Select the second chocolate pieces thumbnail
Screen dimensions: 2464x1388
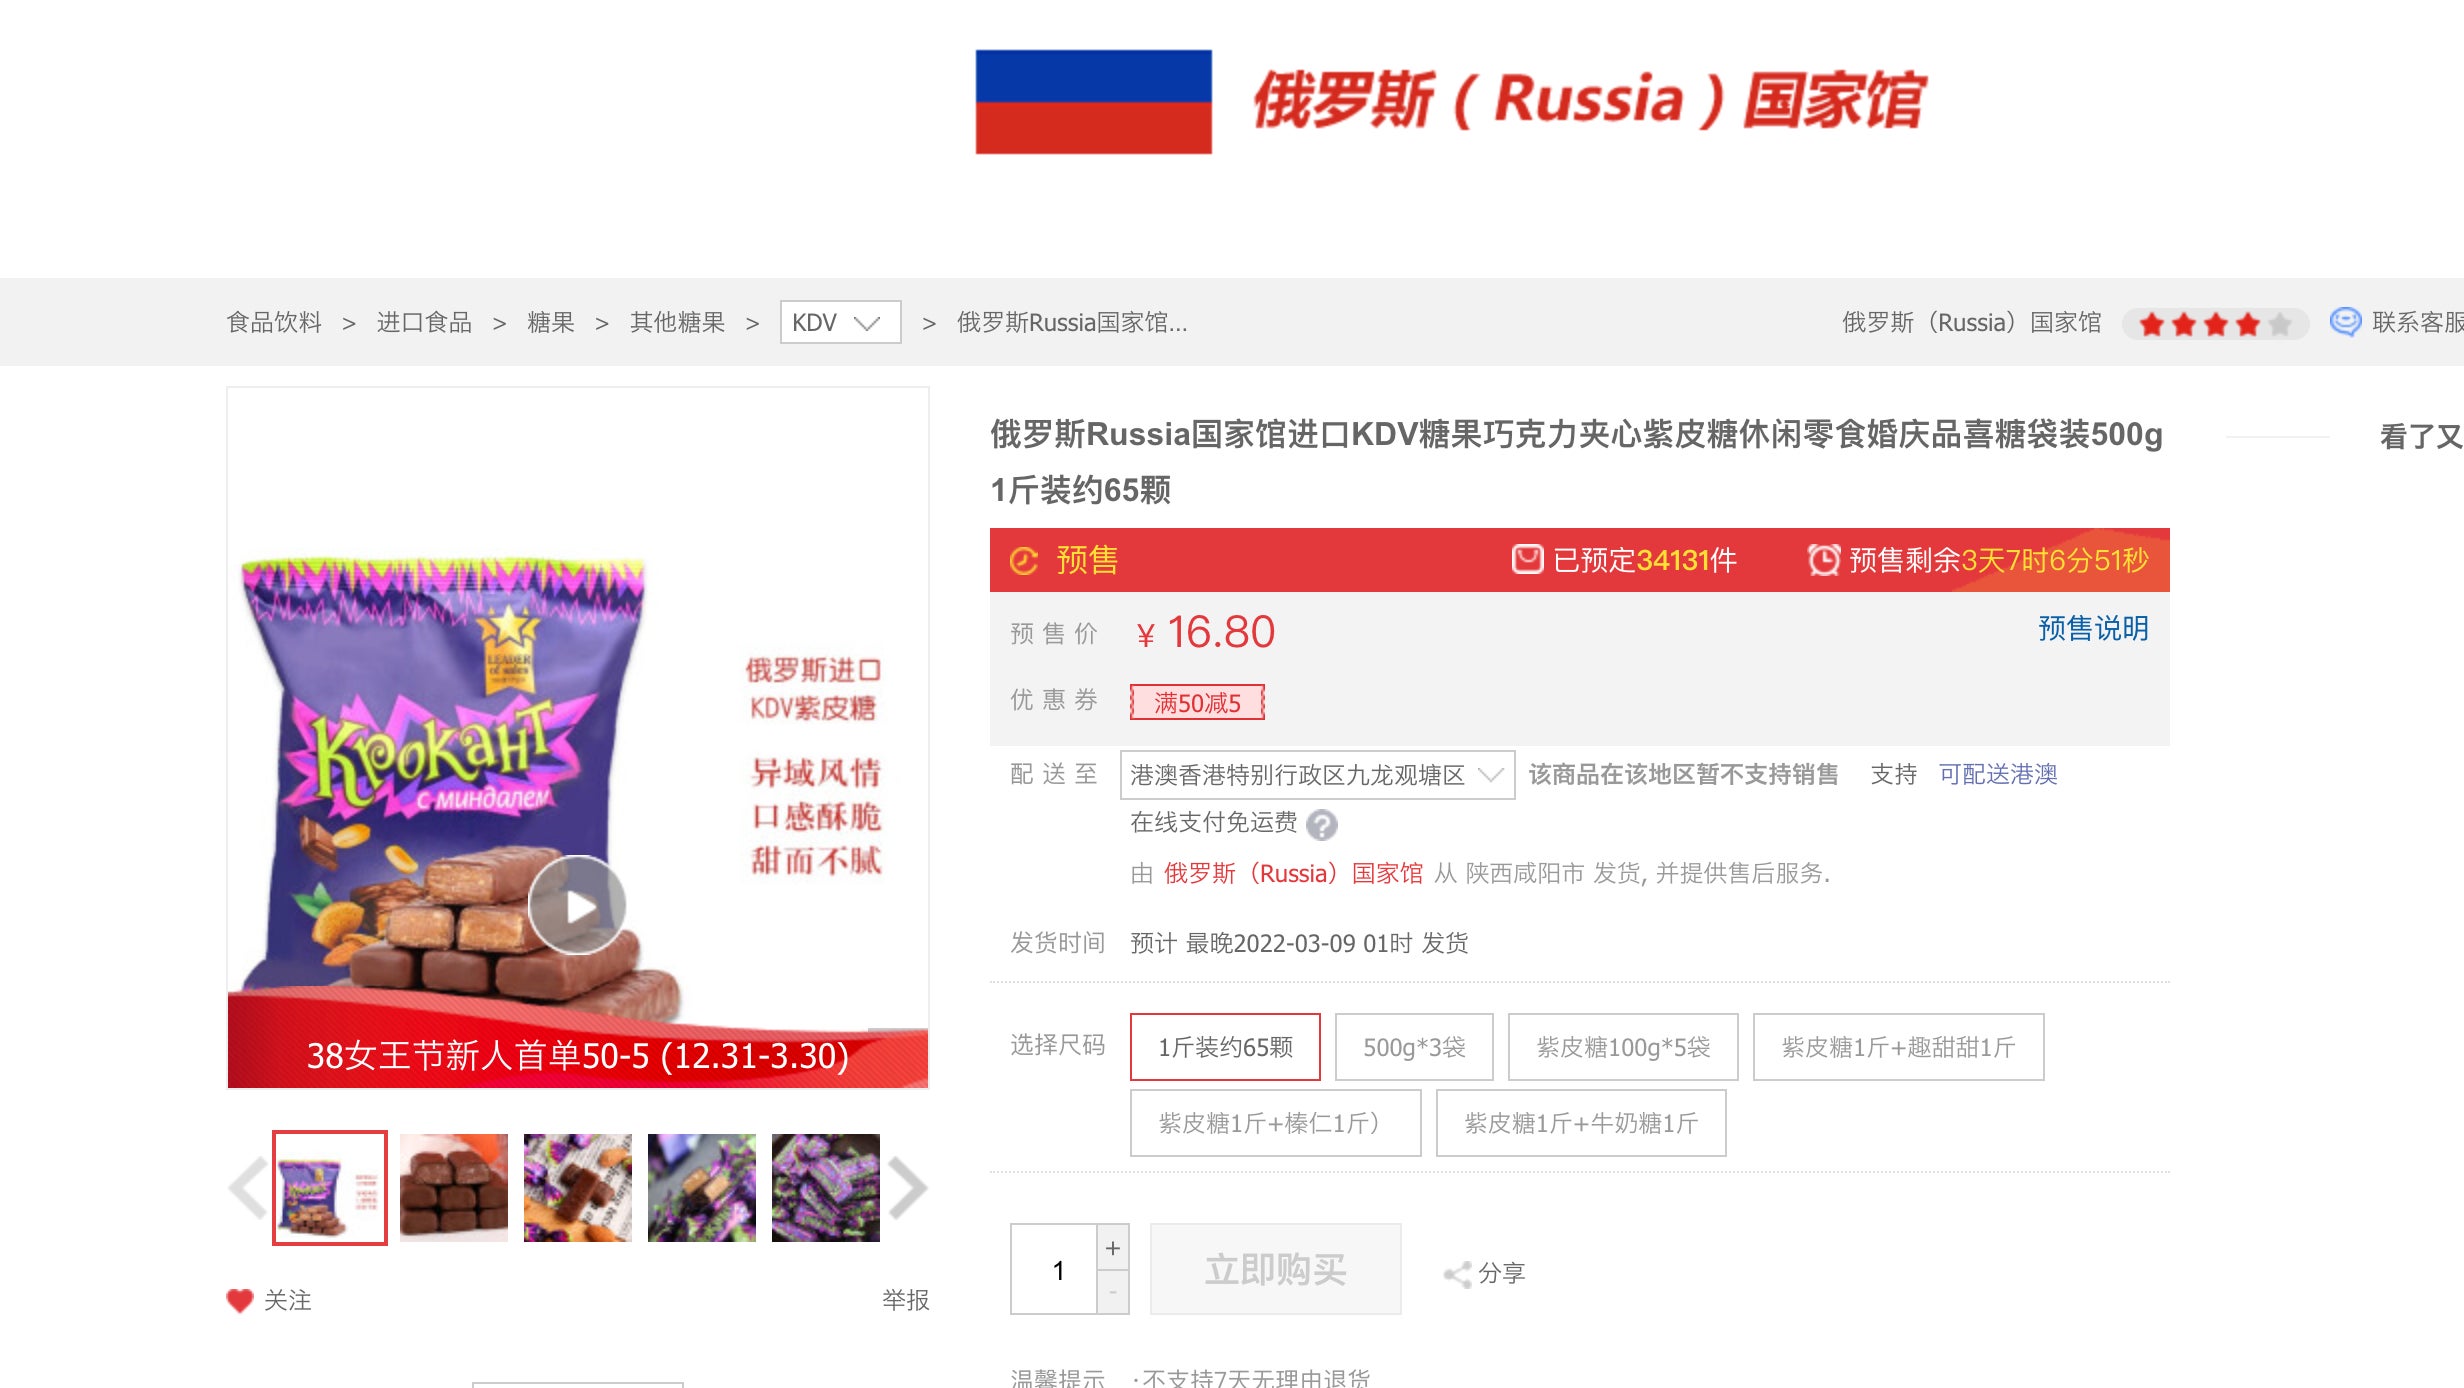(454, 1188)
